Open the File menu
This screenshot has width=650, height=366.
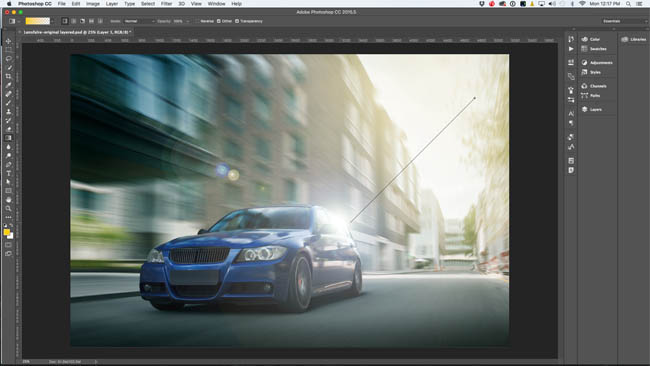(61, 4)
